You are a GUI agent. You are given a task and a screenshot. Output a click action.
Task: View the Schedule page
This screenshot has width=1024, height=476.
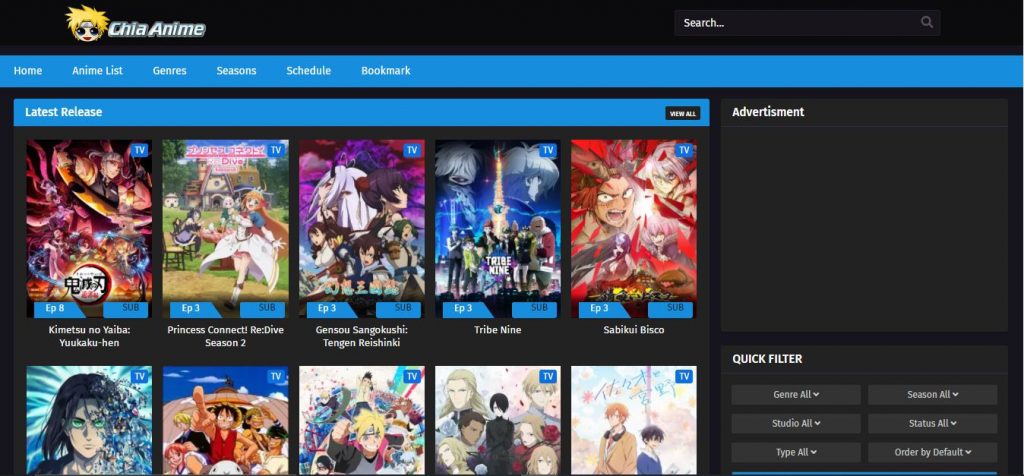[308, 71]
